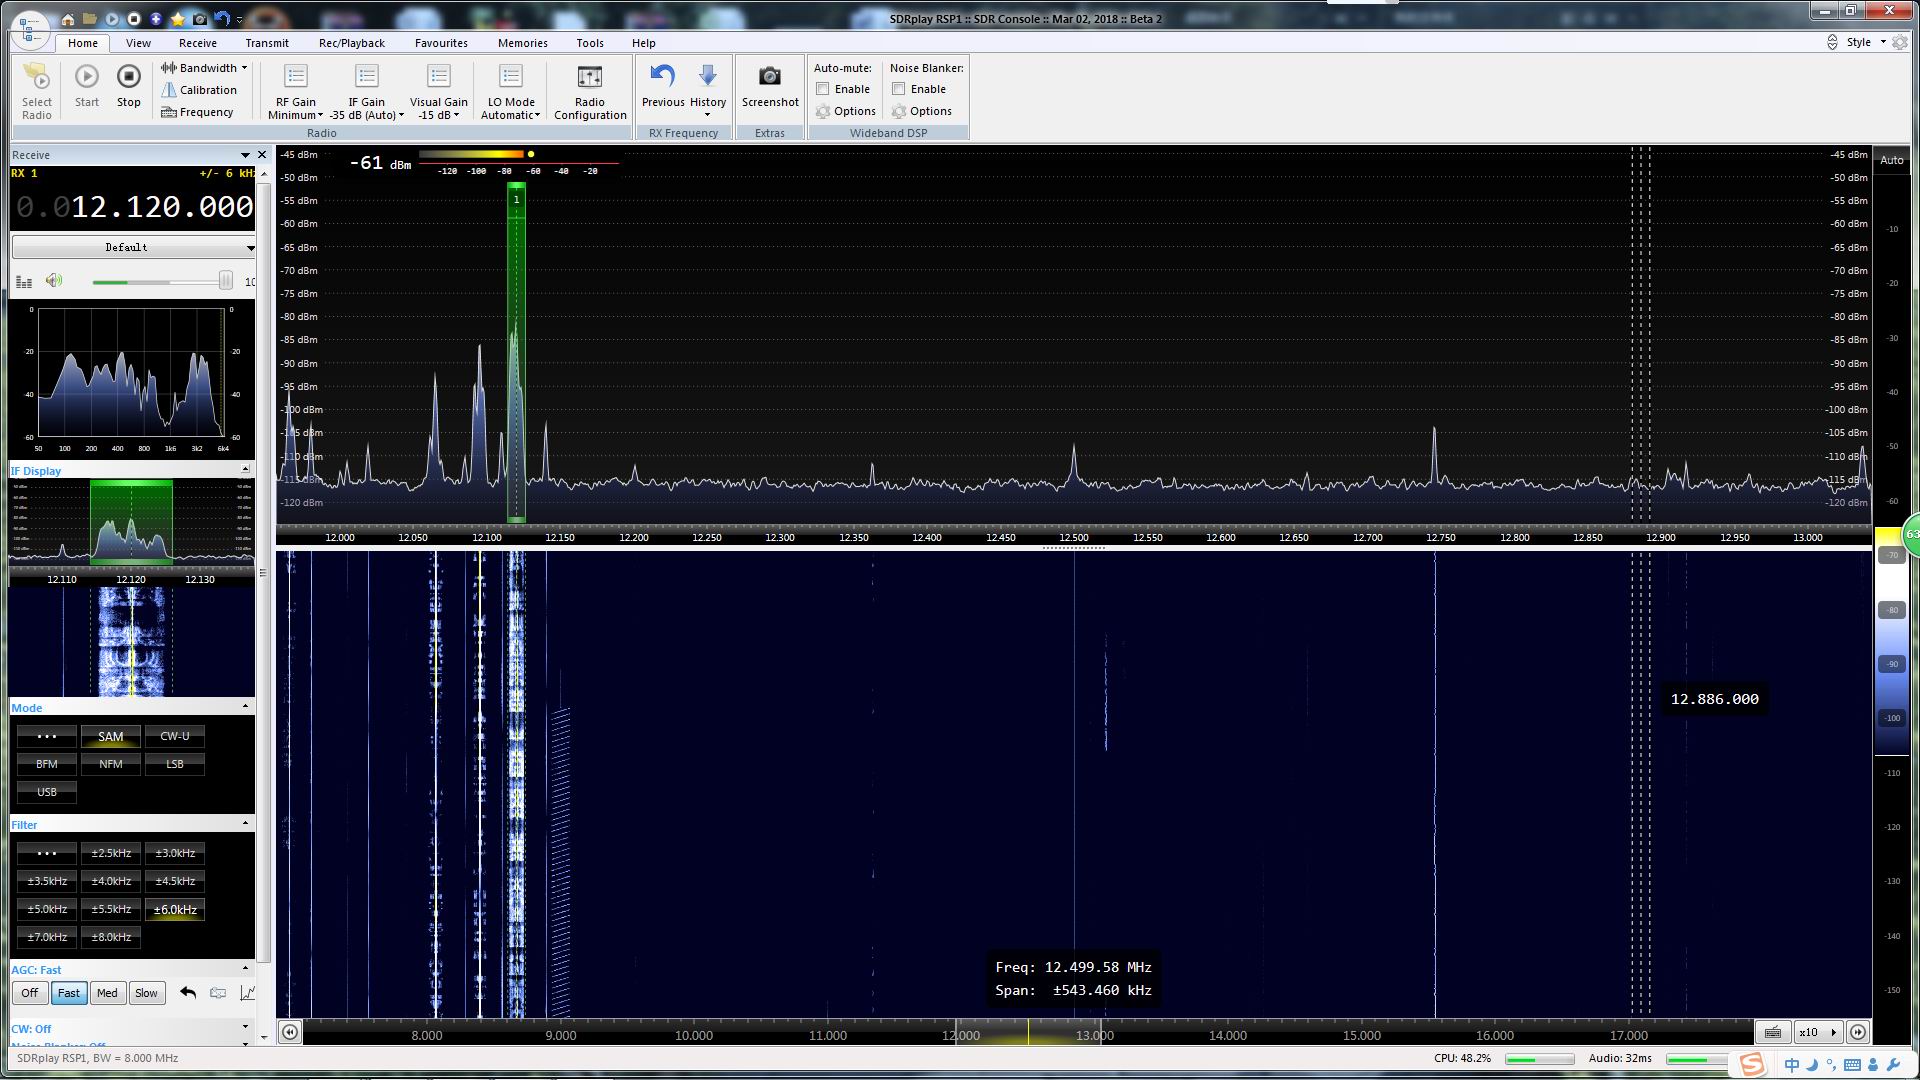
Task: Open the LO Mode Automatic dropdown
Action: point(510,88)
